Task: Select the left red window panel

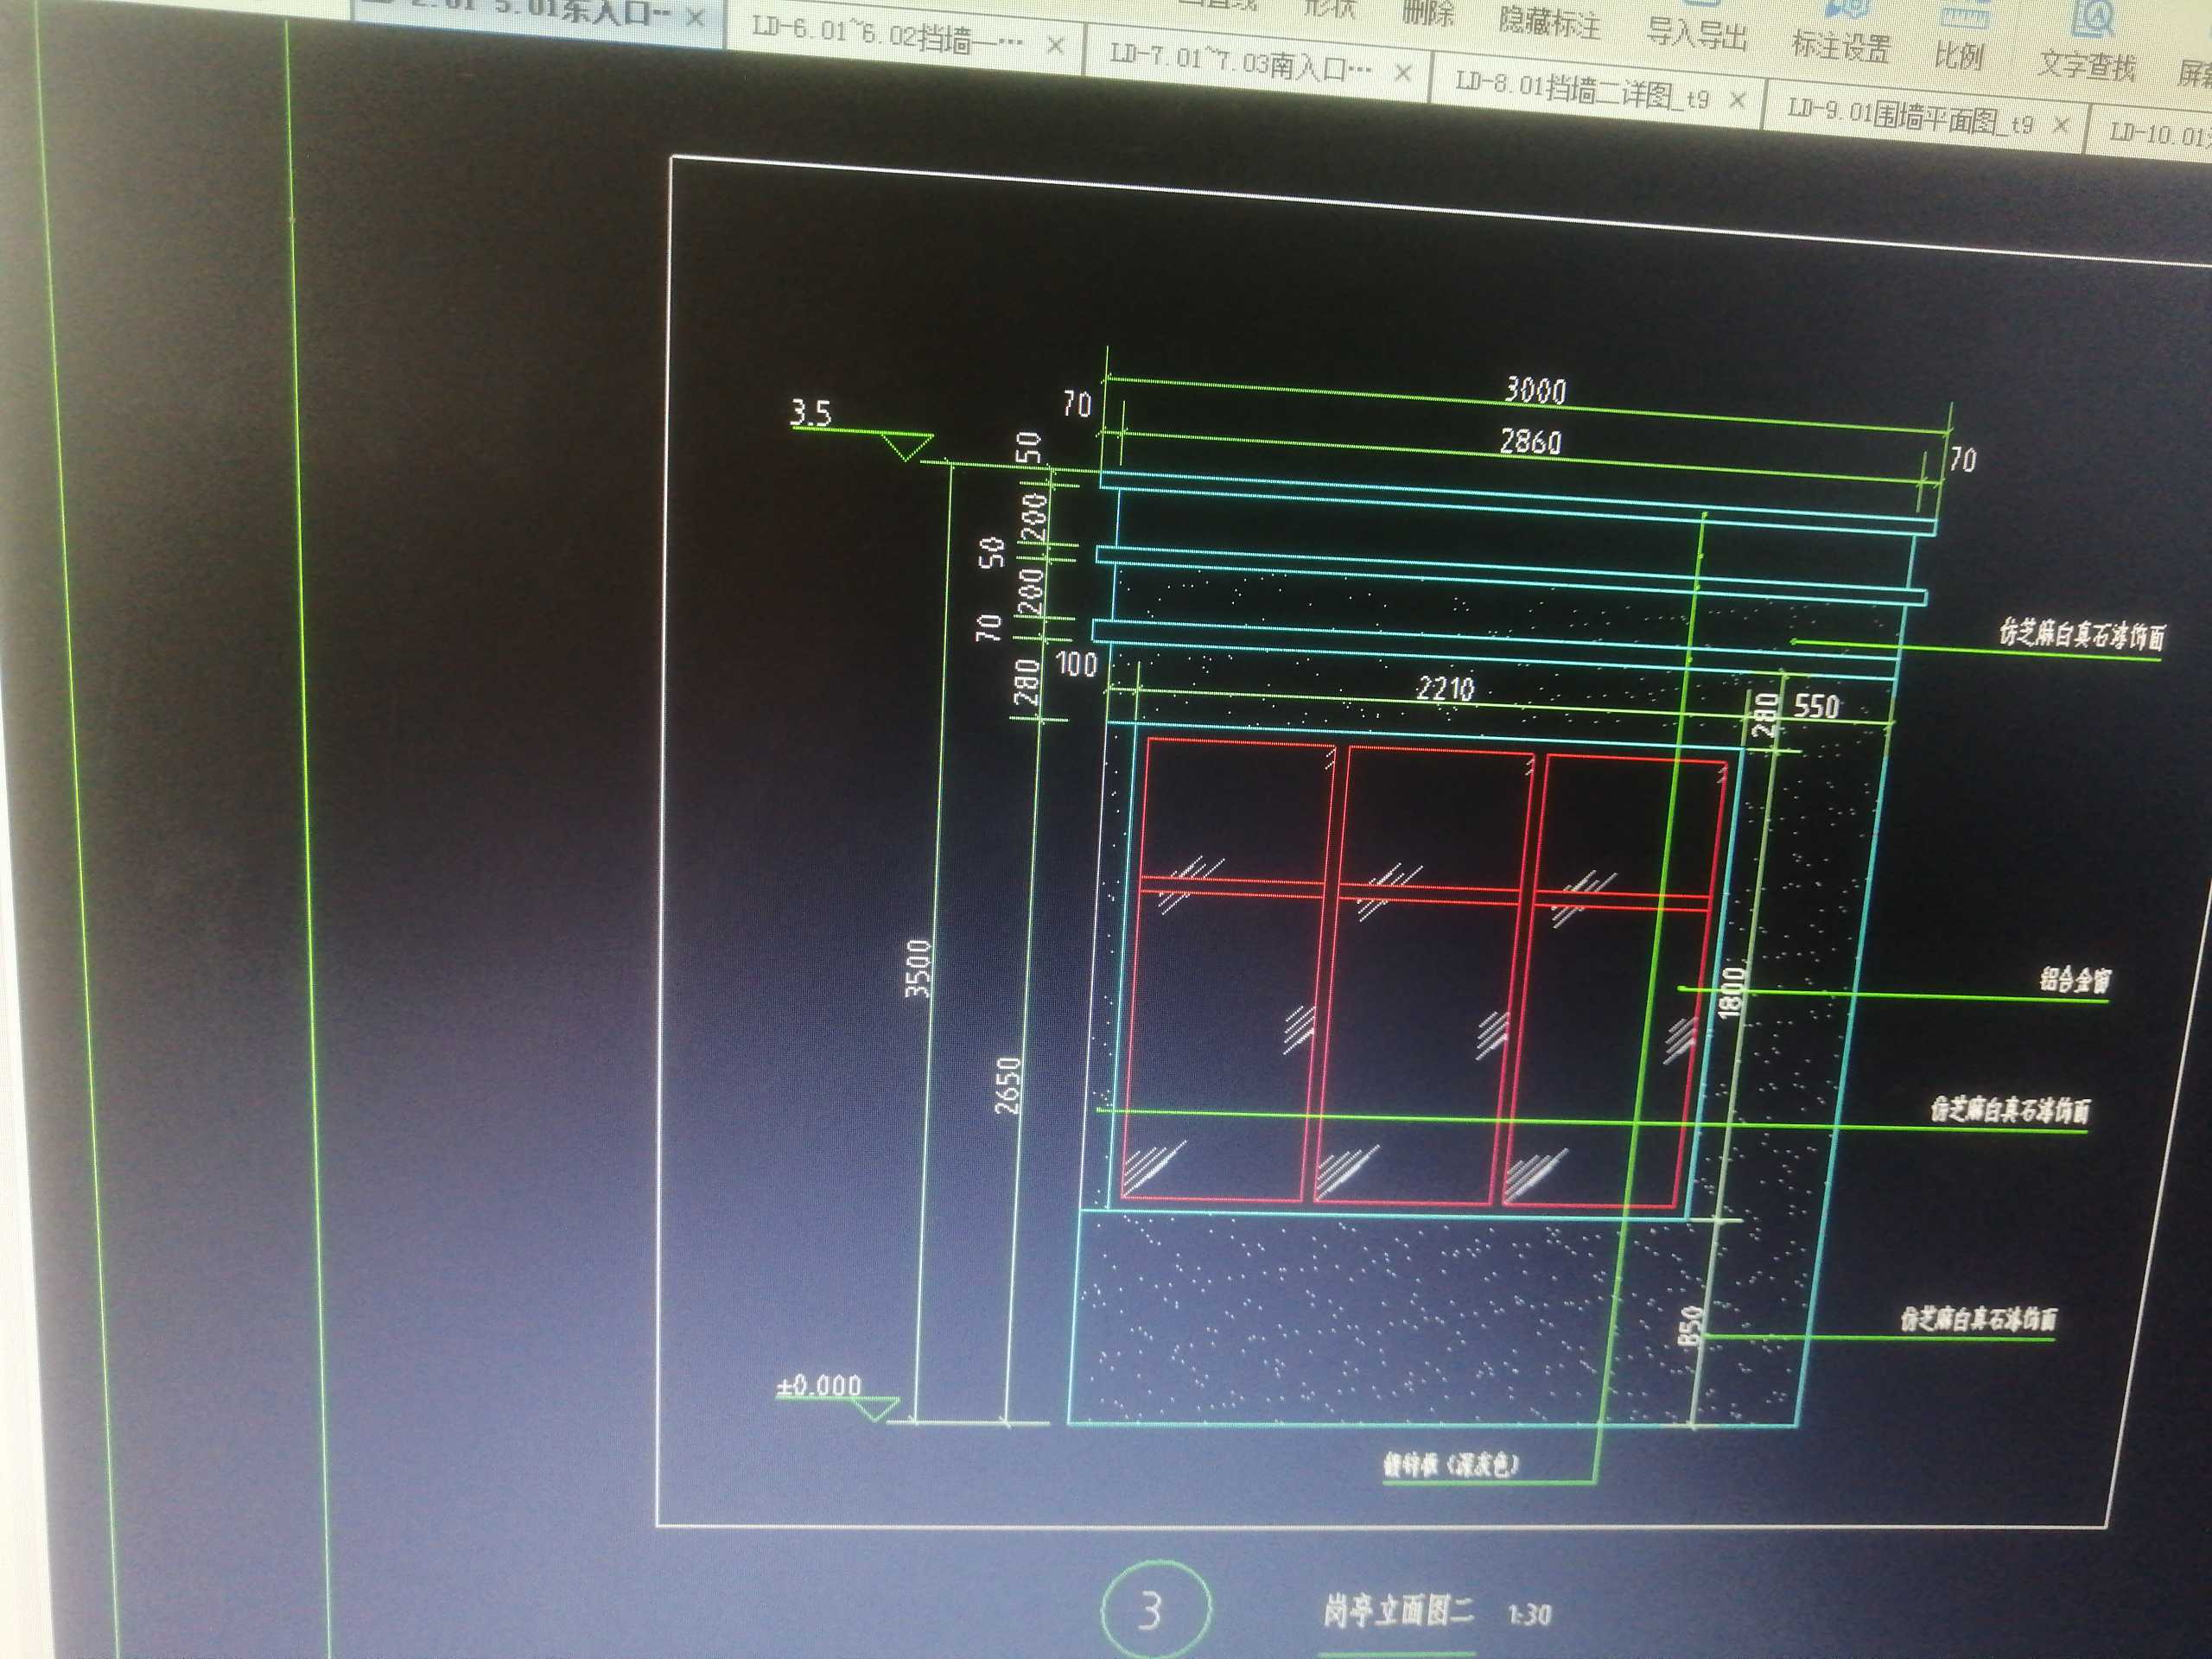Action: (x=1228, y=969)
